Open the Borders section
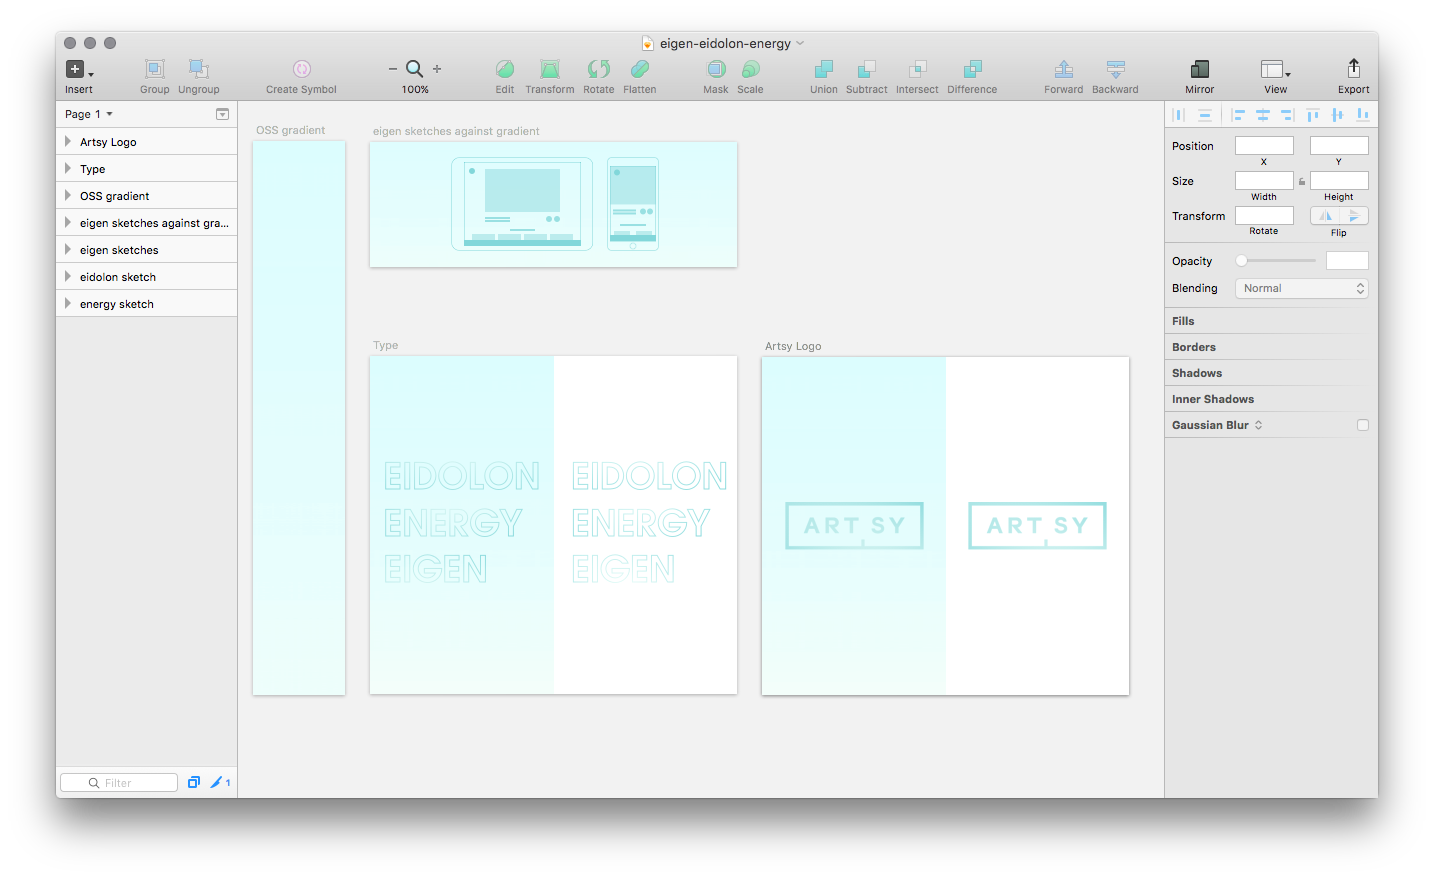Image resolution: width=1434 pixels, height=878 pixels. tap(1194, 347)
